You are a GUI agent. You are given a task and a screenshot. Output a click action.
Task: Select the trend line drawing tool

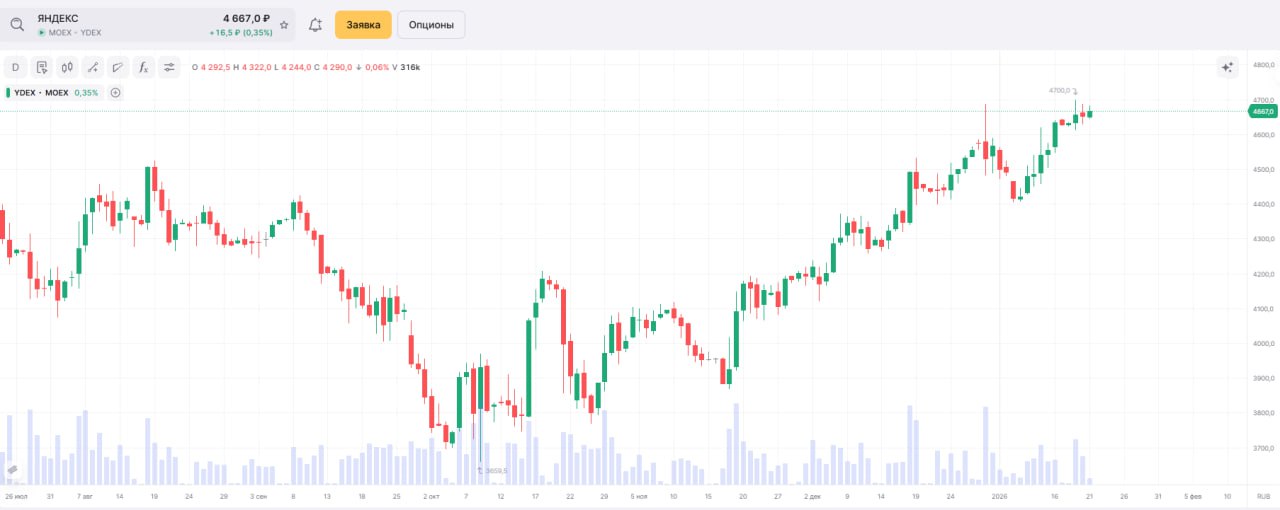(93, 67)
